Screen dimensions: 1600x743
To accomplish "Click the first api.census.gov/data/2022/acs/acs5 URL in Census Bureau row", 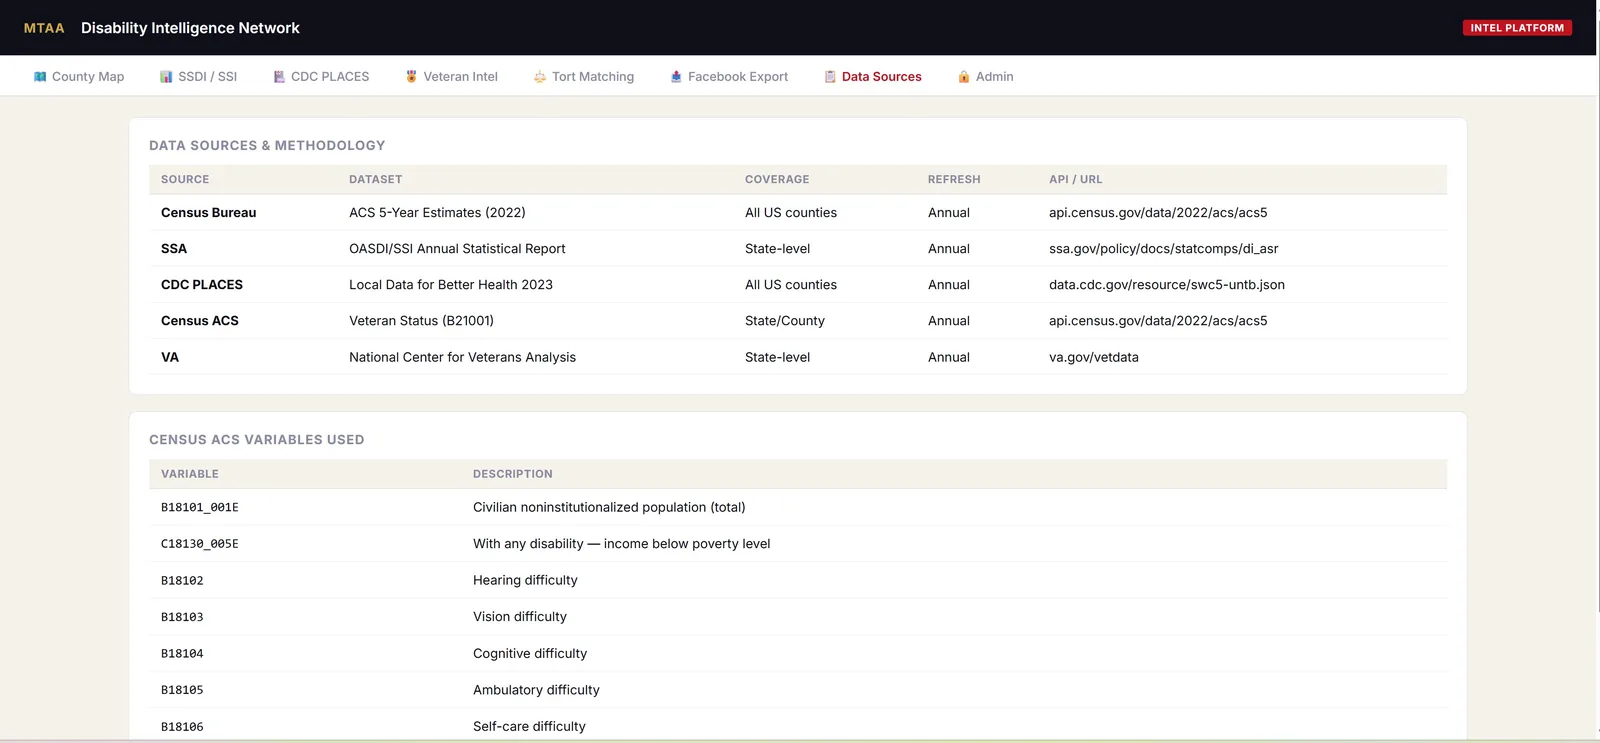I will pyautogui.click(x=1158, y=213).
